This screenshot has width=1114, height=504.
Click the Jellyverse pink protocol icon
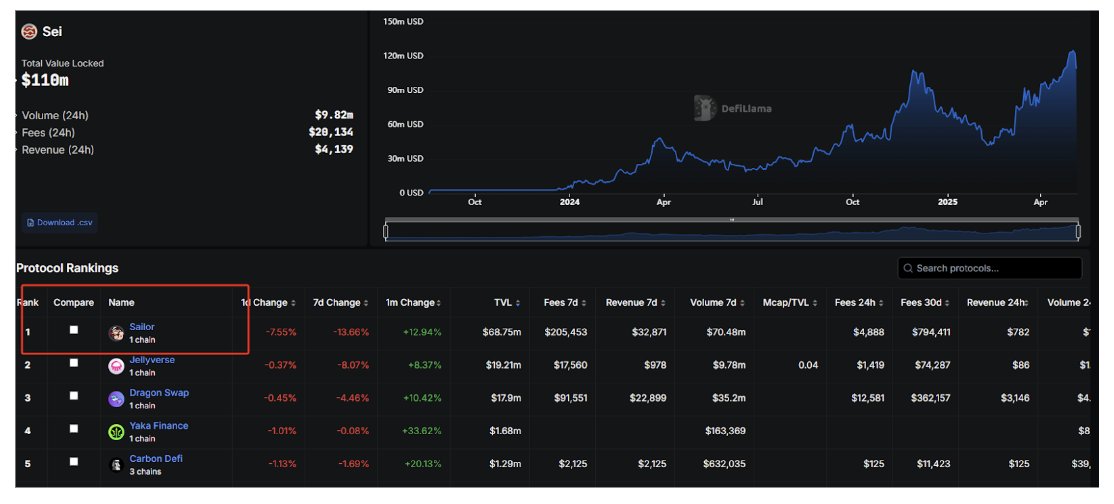[x=117, y=366]
